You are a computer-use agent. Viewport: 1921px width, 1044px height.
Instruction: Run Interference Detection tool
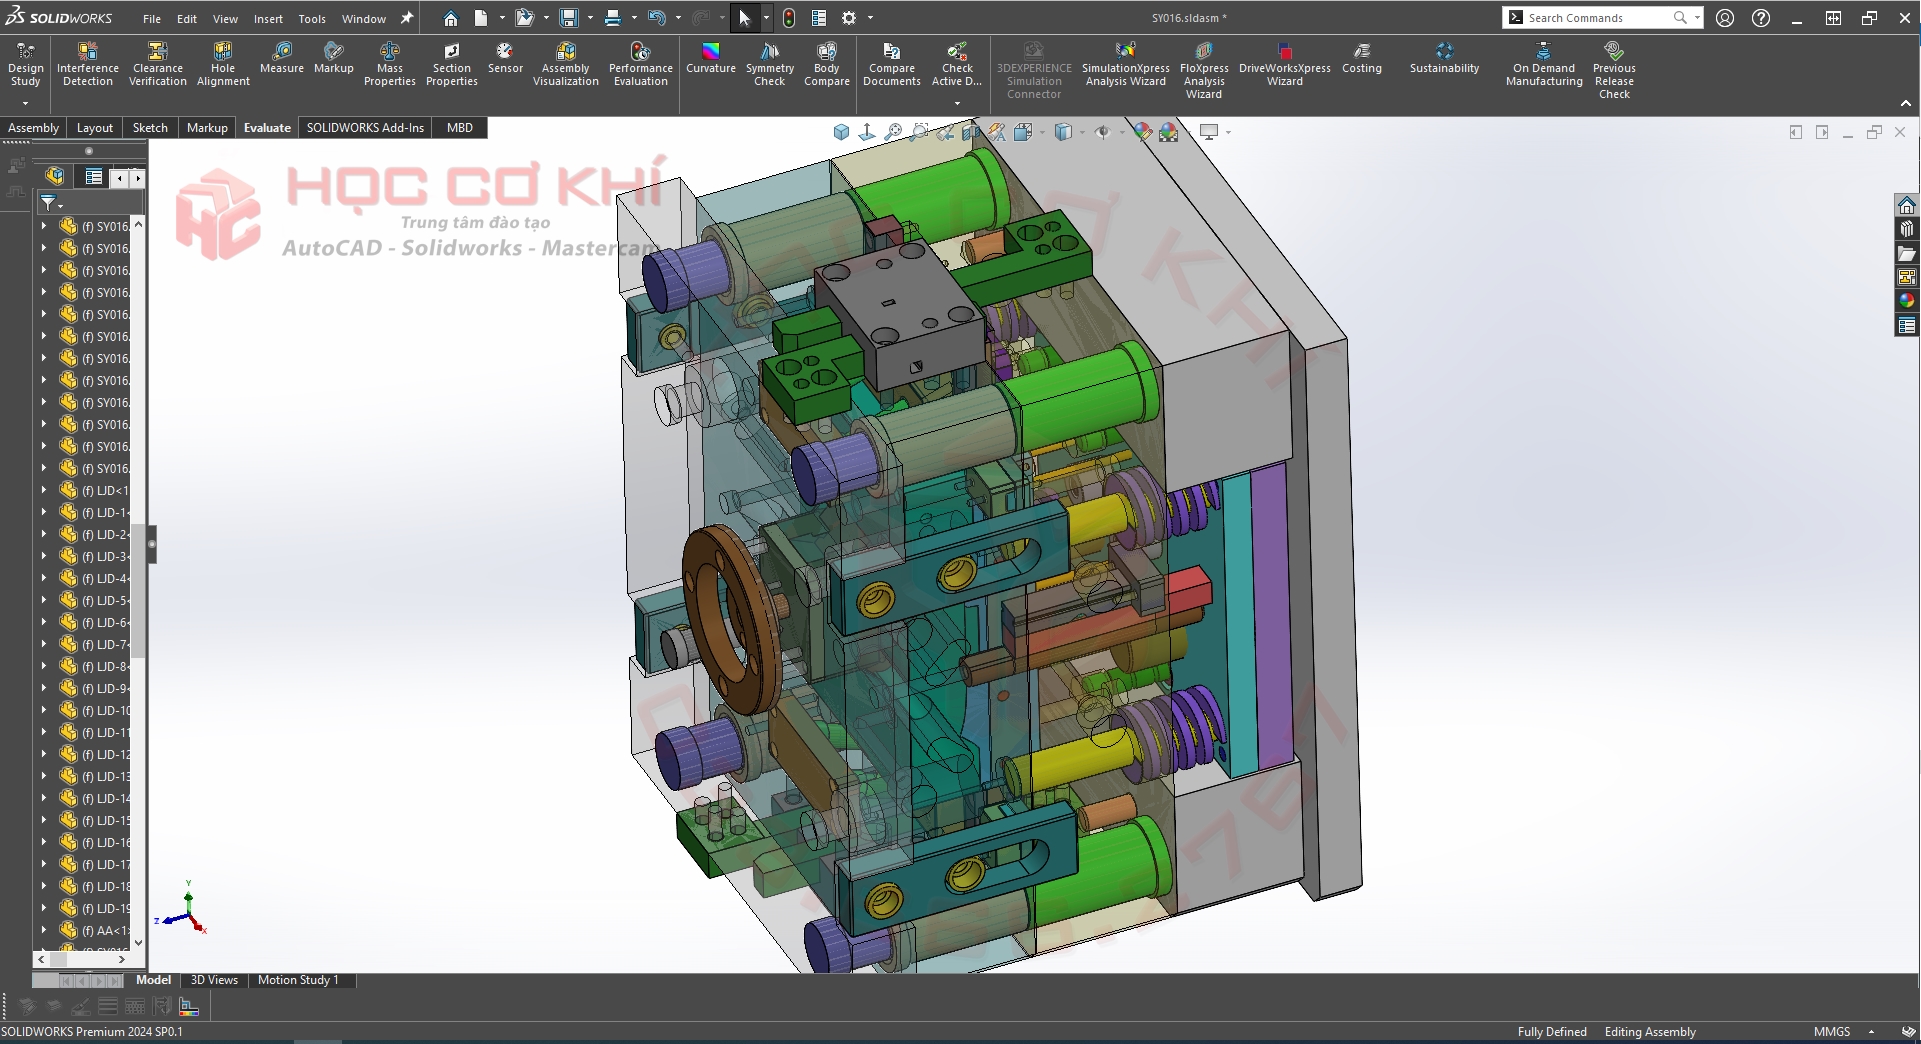coord(88,65)
